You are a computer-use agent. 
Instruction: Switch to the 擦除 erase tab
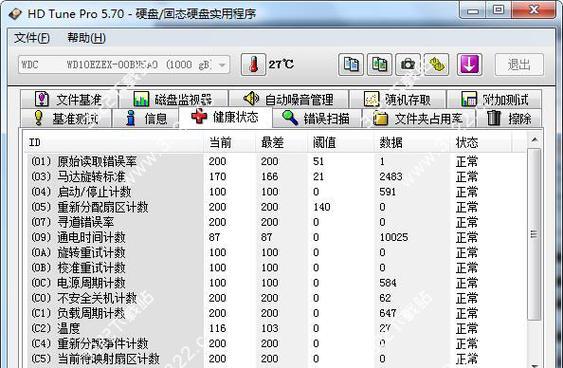coord(509,118)
